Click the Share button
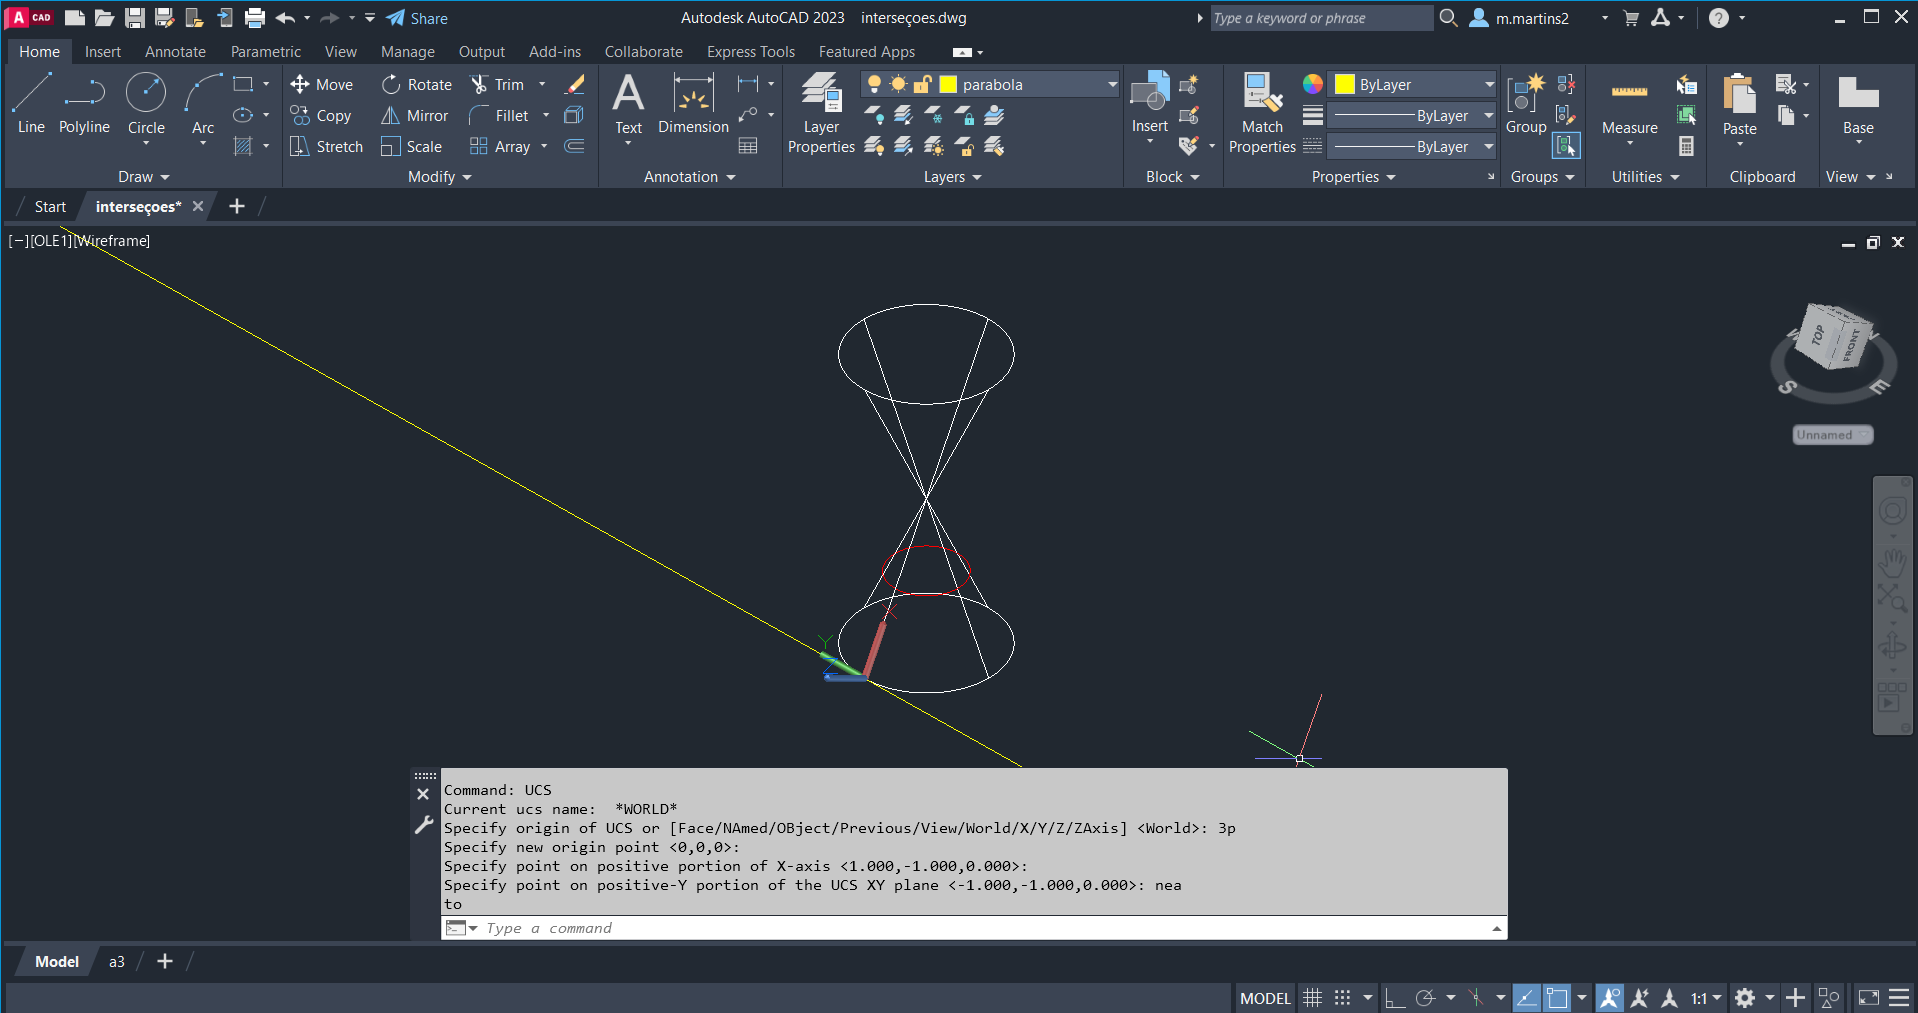This screenshot has width=1918, height=1013. 417,18
